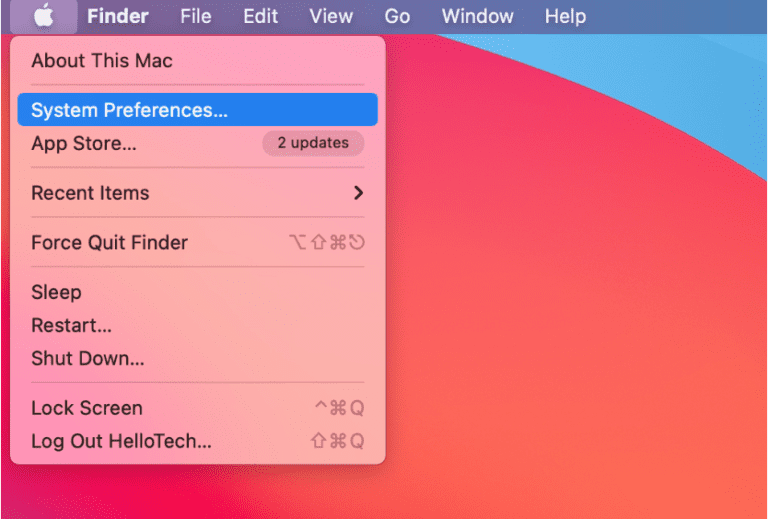Choose Log Out HelloTech…

tap(197, 441)
